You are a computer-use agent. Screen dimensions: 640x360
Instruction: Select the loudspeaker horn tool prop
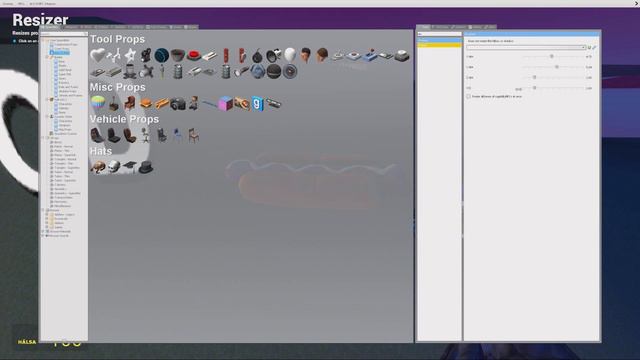(274, 55)
